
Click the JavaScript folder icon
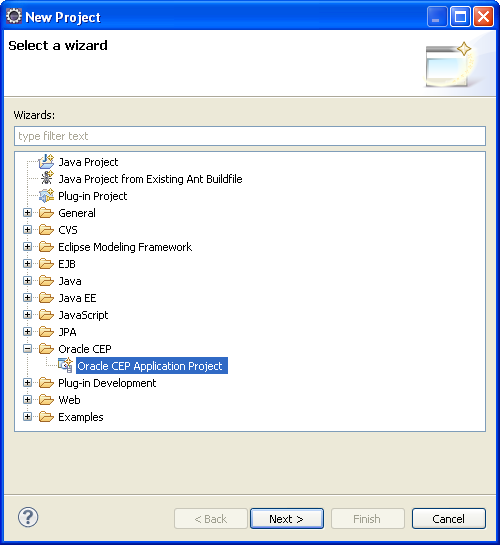(46, 315)
